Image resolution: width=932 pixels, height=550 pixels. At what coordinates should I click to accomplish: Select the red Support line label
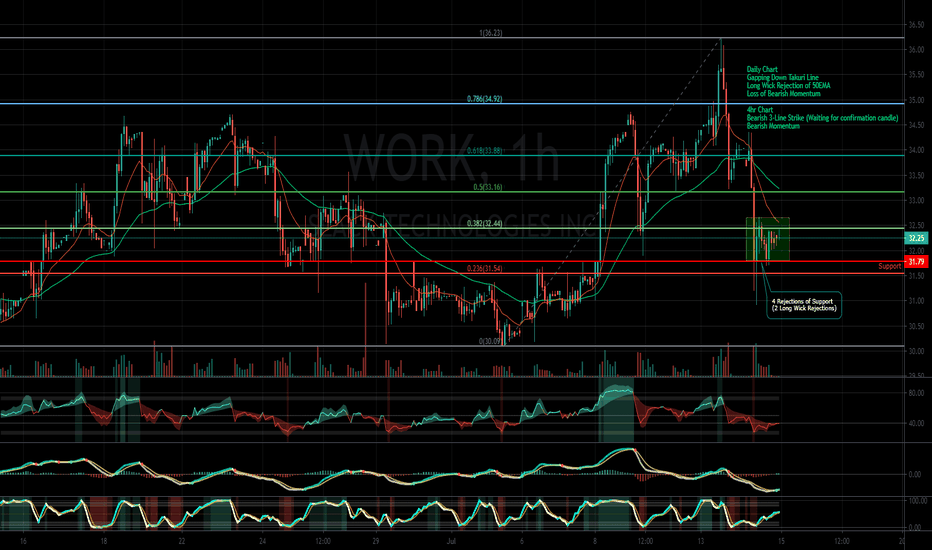tap(890, 266)
